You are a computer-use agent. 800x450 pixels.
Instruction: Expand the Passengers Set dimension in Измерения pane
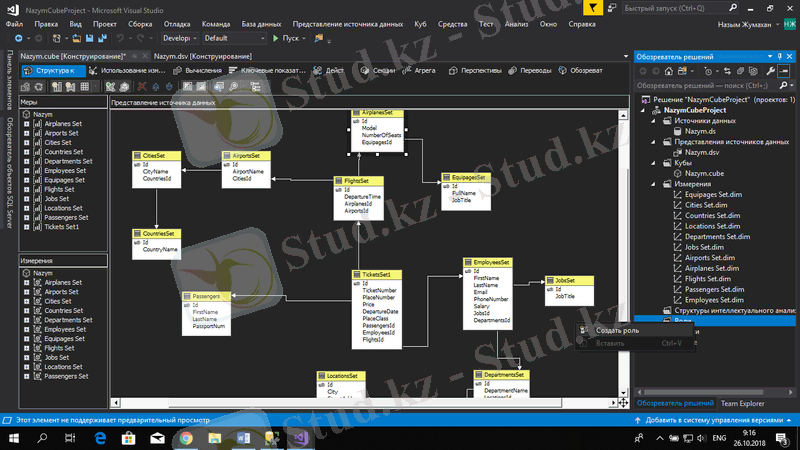pos(27,377)
